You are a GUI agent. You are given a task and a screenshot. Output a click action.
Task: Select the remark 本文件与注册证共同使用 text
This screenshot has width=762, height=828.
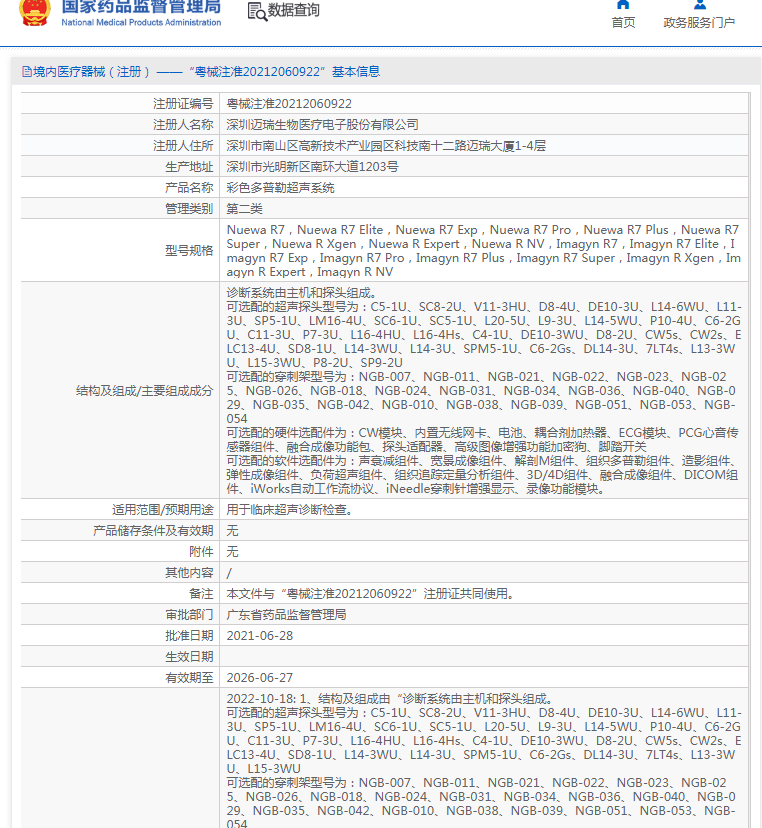pyautogui.click(x=371, y=594)
